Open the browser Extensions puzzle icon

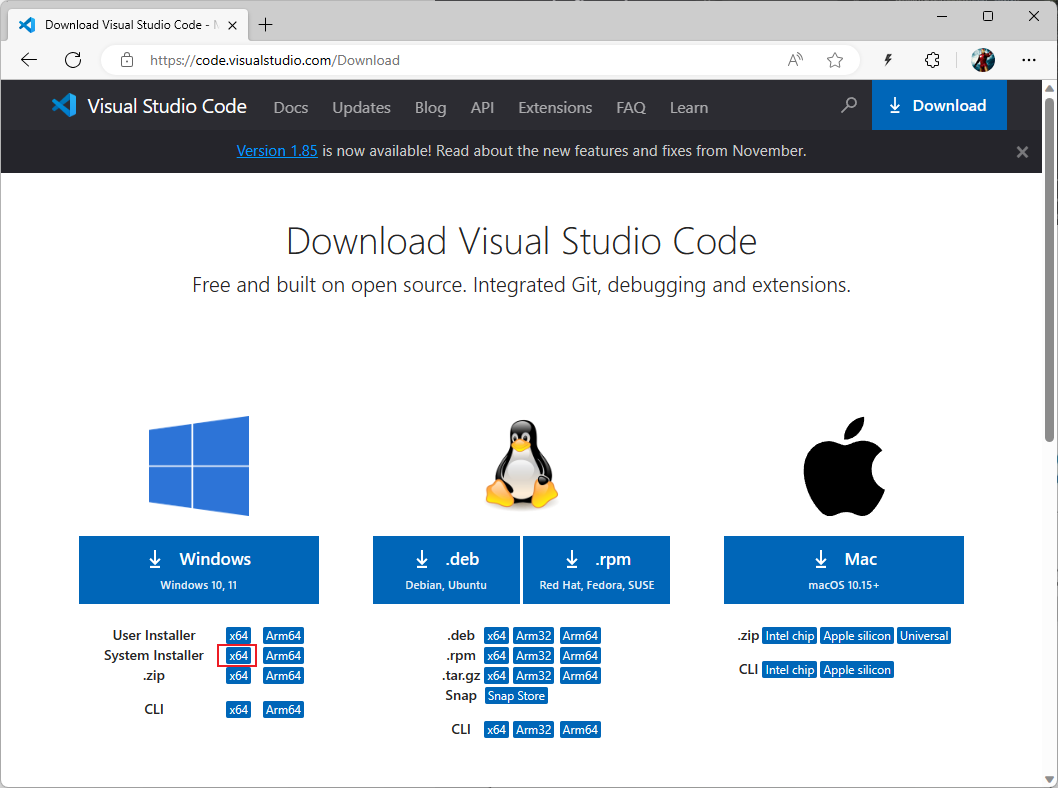pos(932,60)
